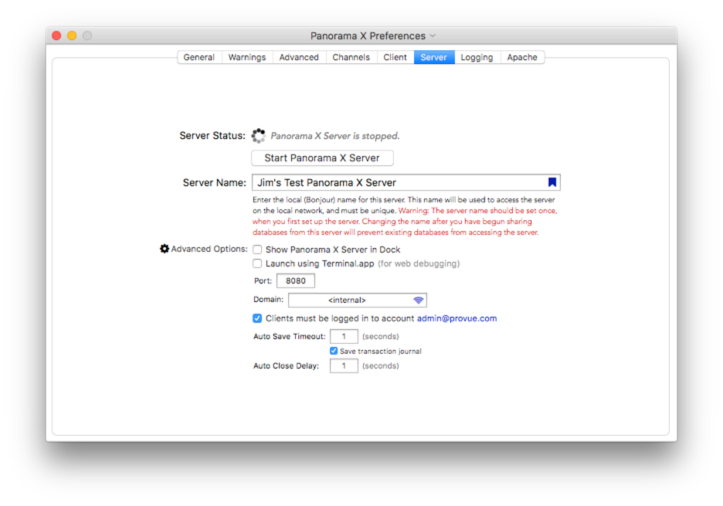Switch to the General tab
The image size is (723, 506).
point(198,58)
